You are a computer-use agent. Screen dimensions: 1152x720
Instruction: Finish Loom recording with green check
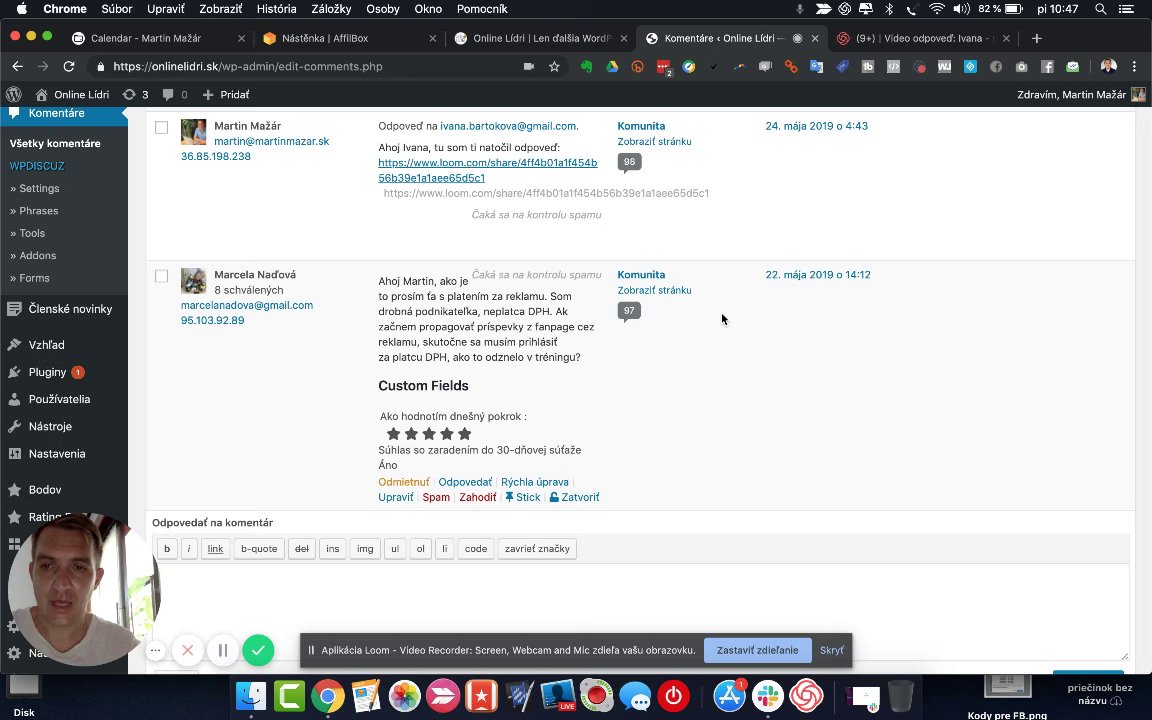point(258,649)
